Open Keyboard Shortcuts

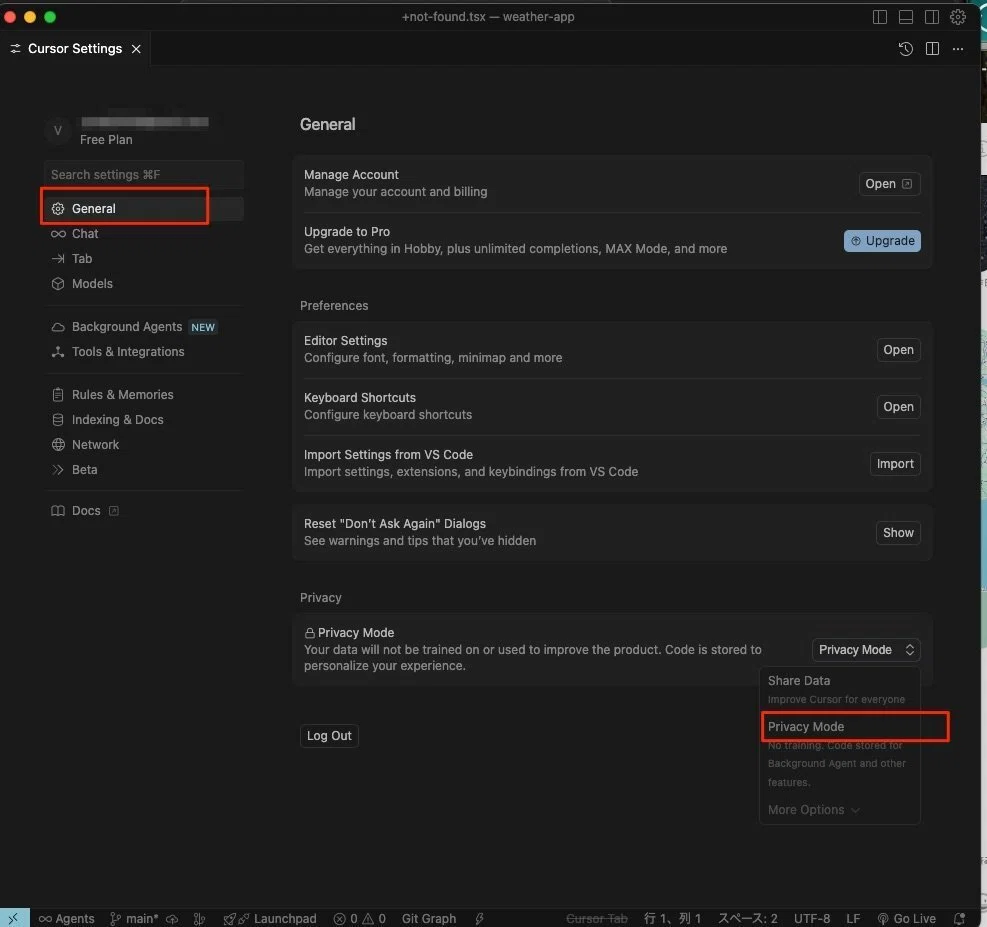898,407
